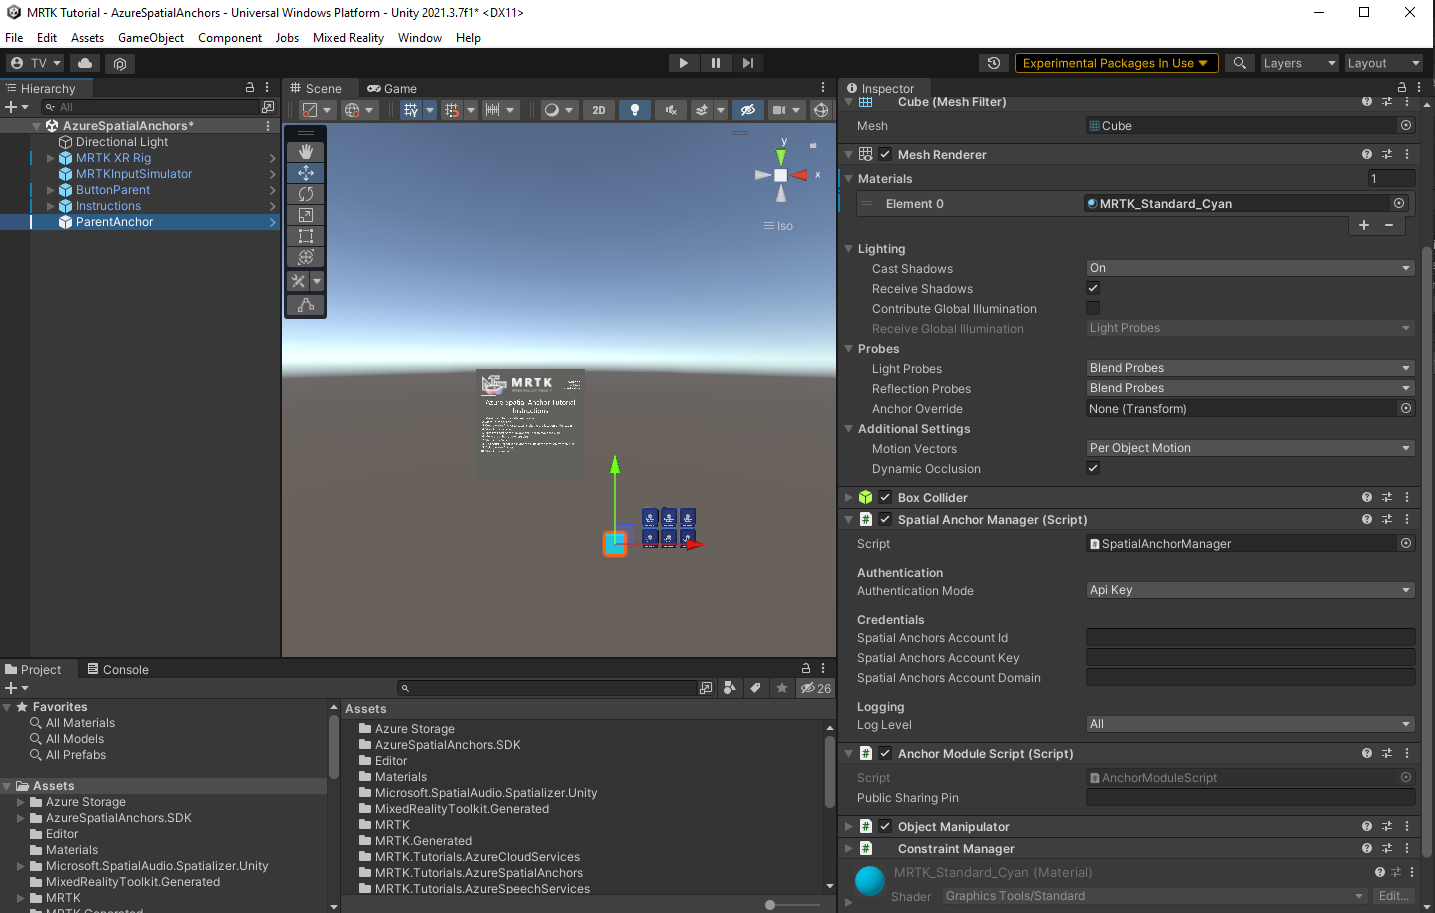Screen dimensions: 1435x913
Task: Open Undo History icon
Action: coord(993,63)
